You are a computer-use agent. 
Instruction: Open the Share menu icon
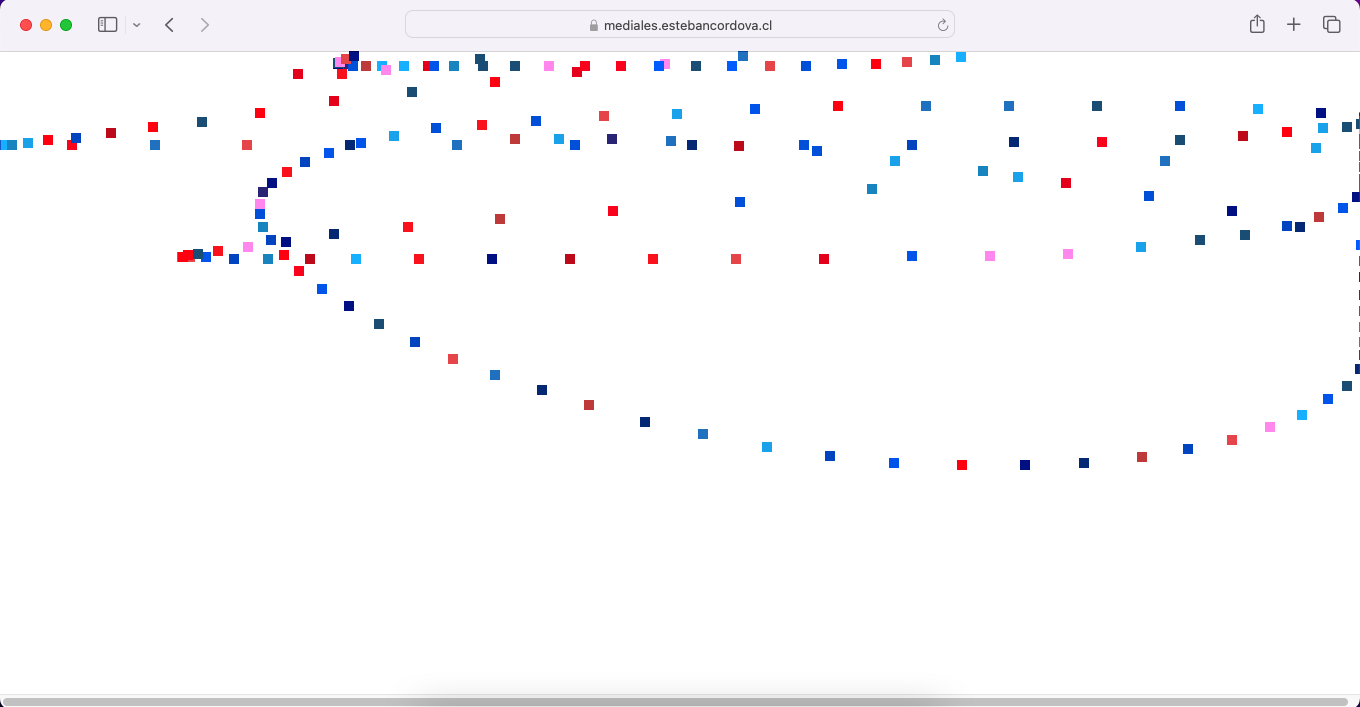point(1257,25)
